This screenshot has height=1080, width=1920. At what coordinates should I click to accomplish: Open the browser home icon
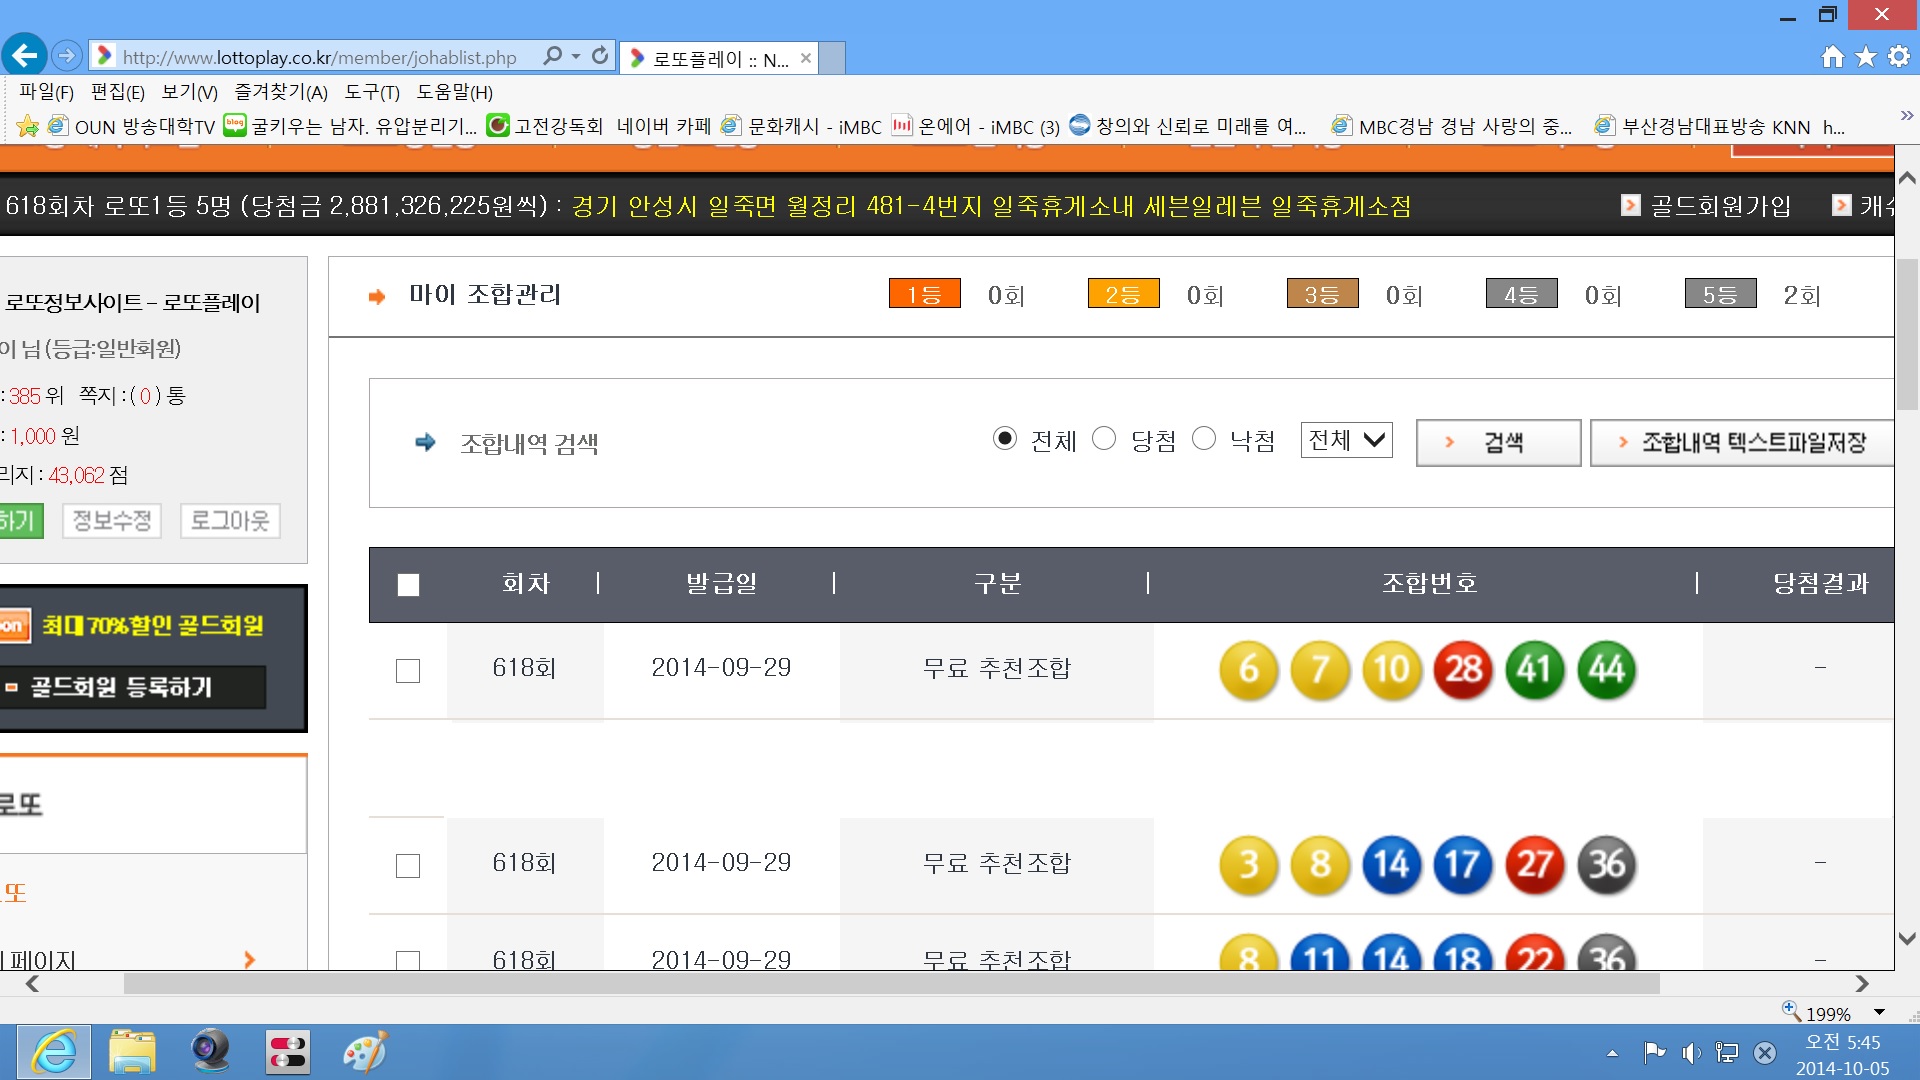point(1832,57)
